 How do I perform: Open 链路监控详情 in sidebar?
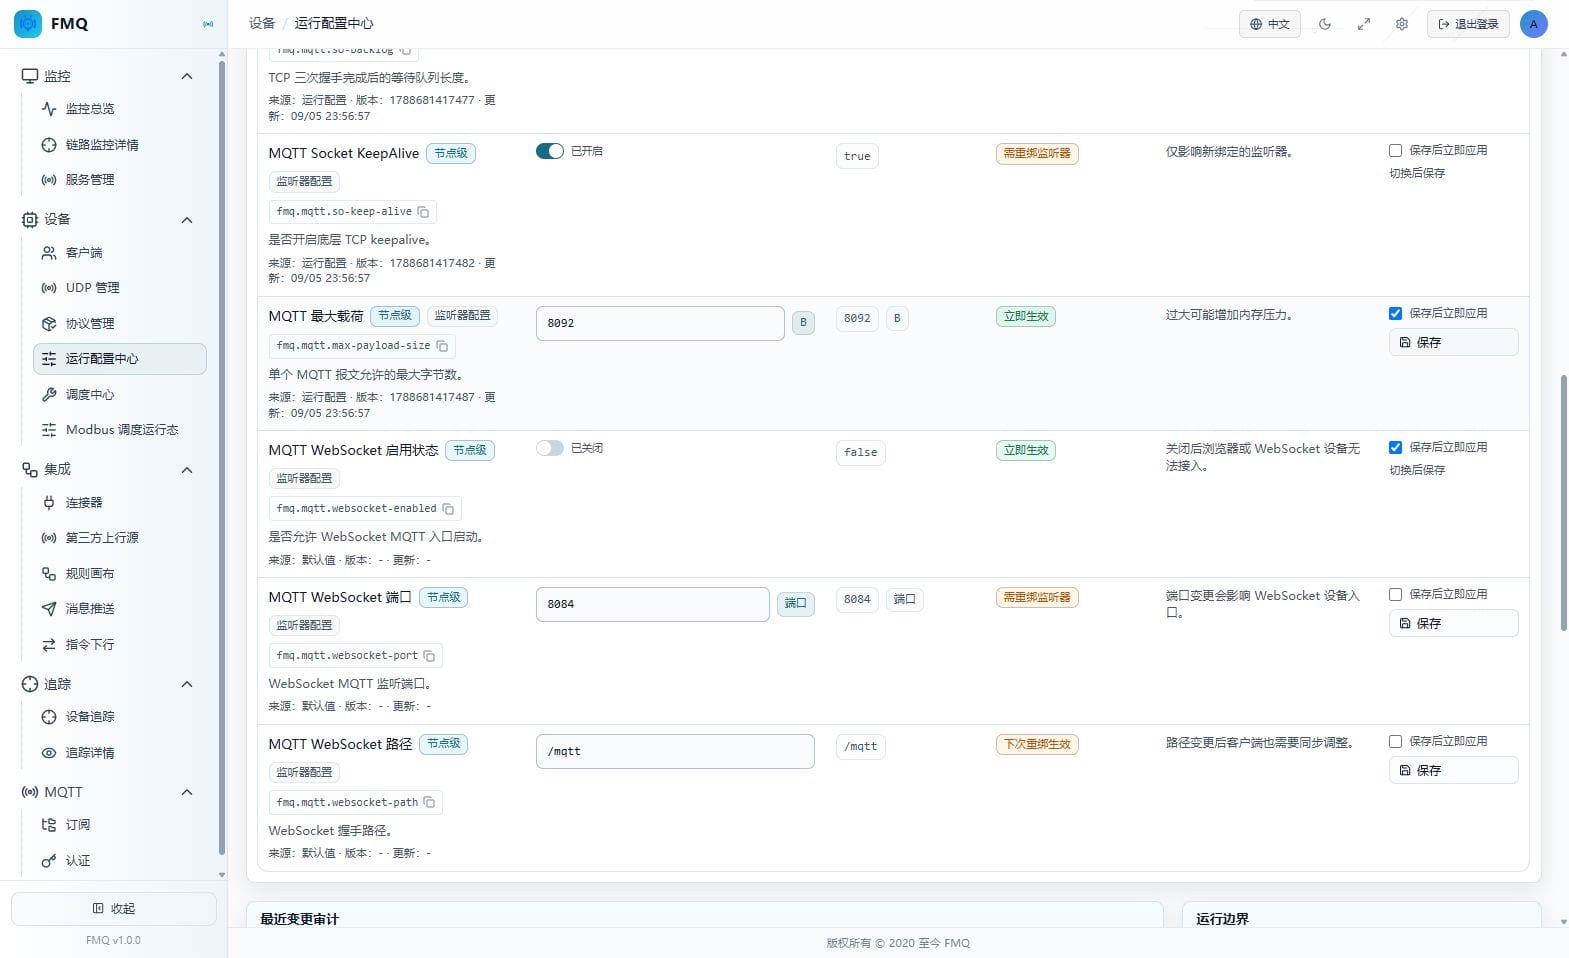tap(120, 145)
